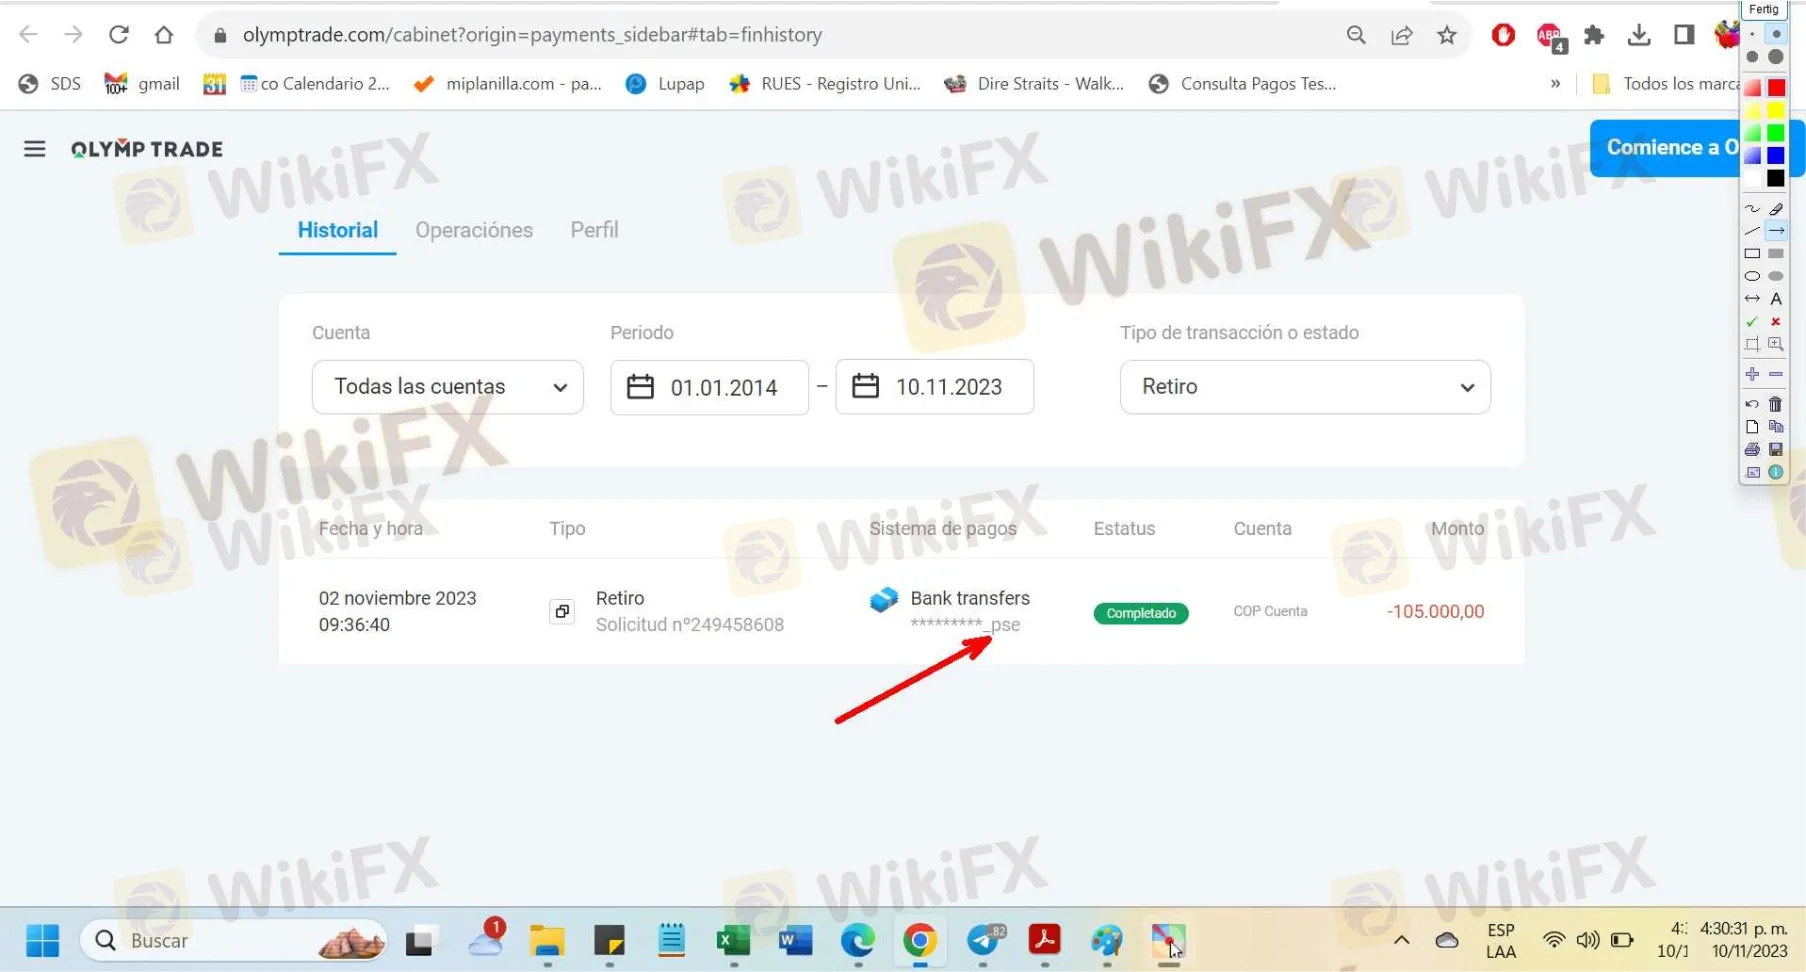The height and width of the screenshot is (972, 1806).
Task: Bookmark this page with the star icon
Action: 1447,35
